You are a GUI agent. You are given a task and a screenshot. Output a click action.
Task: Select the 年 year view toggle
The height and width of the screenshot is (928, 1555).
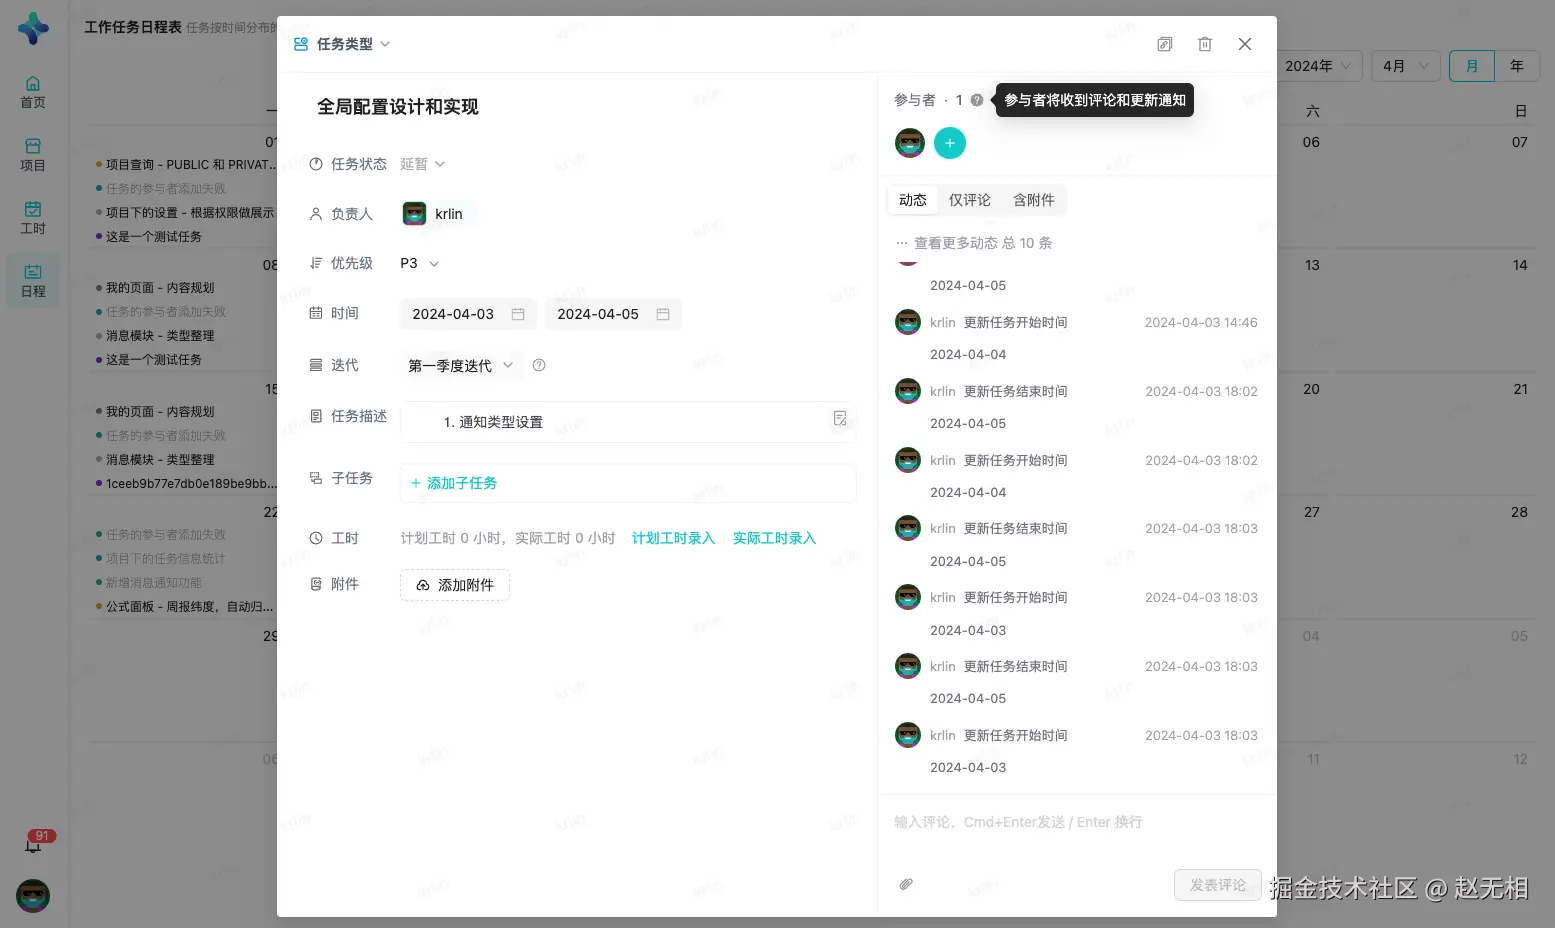1517,66
